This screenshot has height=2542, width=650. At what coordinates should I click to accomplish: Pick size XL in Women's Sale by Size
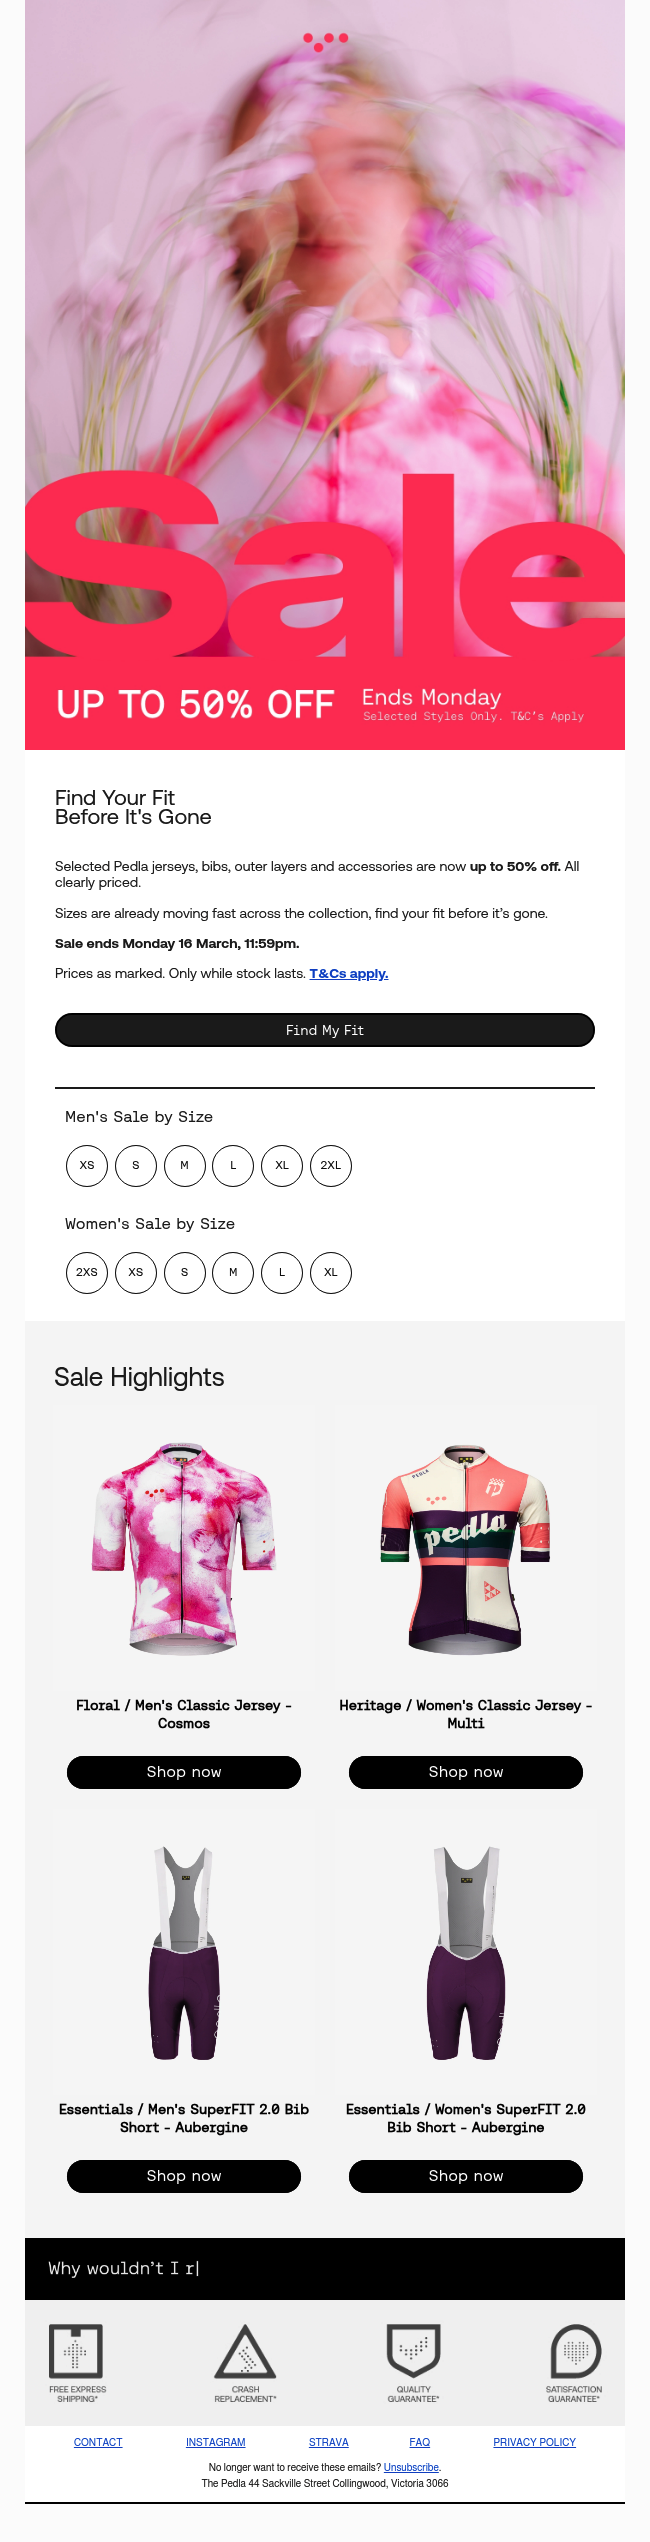pyautogui.click(x=330, y=1272)
